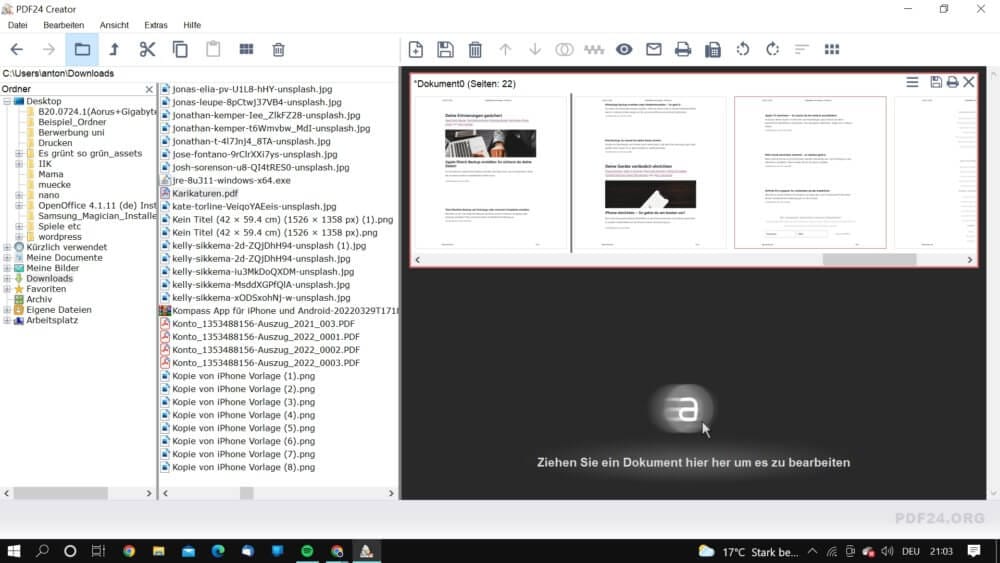The image size is (1000, 563).
Task: Click the editor toolbar trash icon
Action: [475, 49]
